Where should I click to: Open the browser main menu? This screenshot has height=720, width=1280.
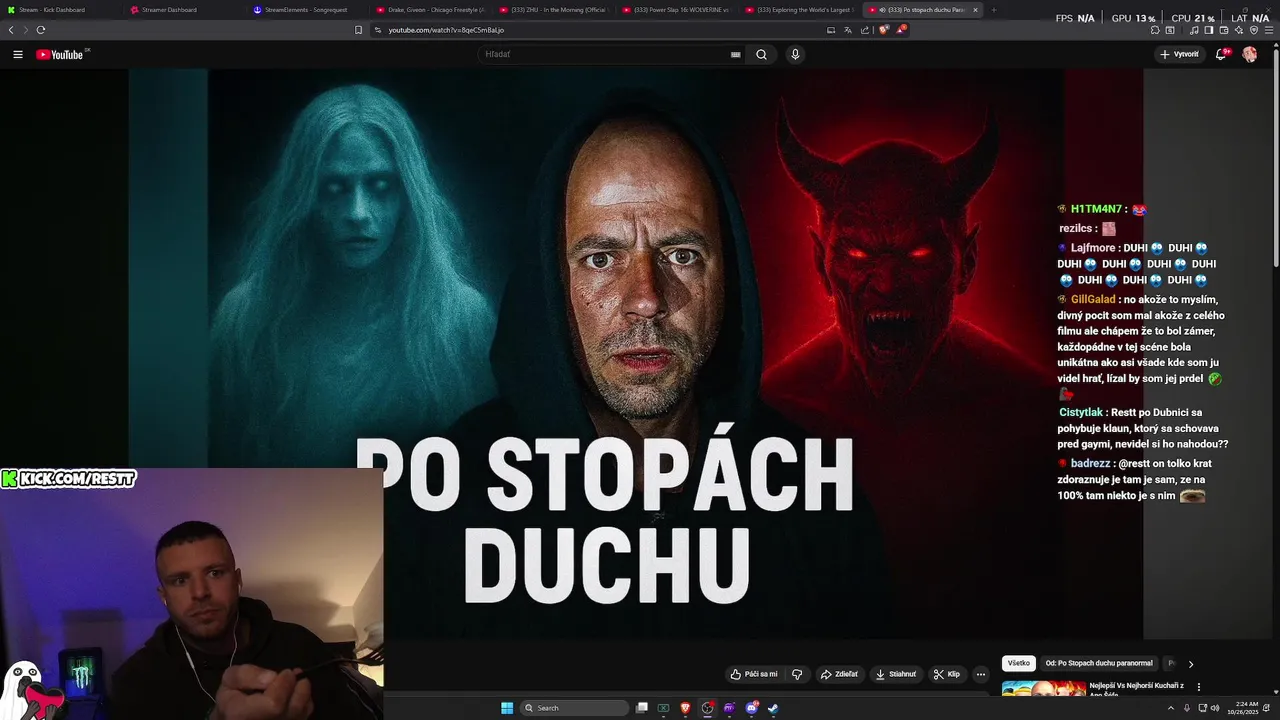click(x=1268, y=30)
